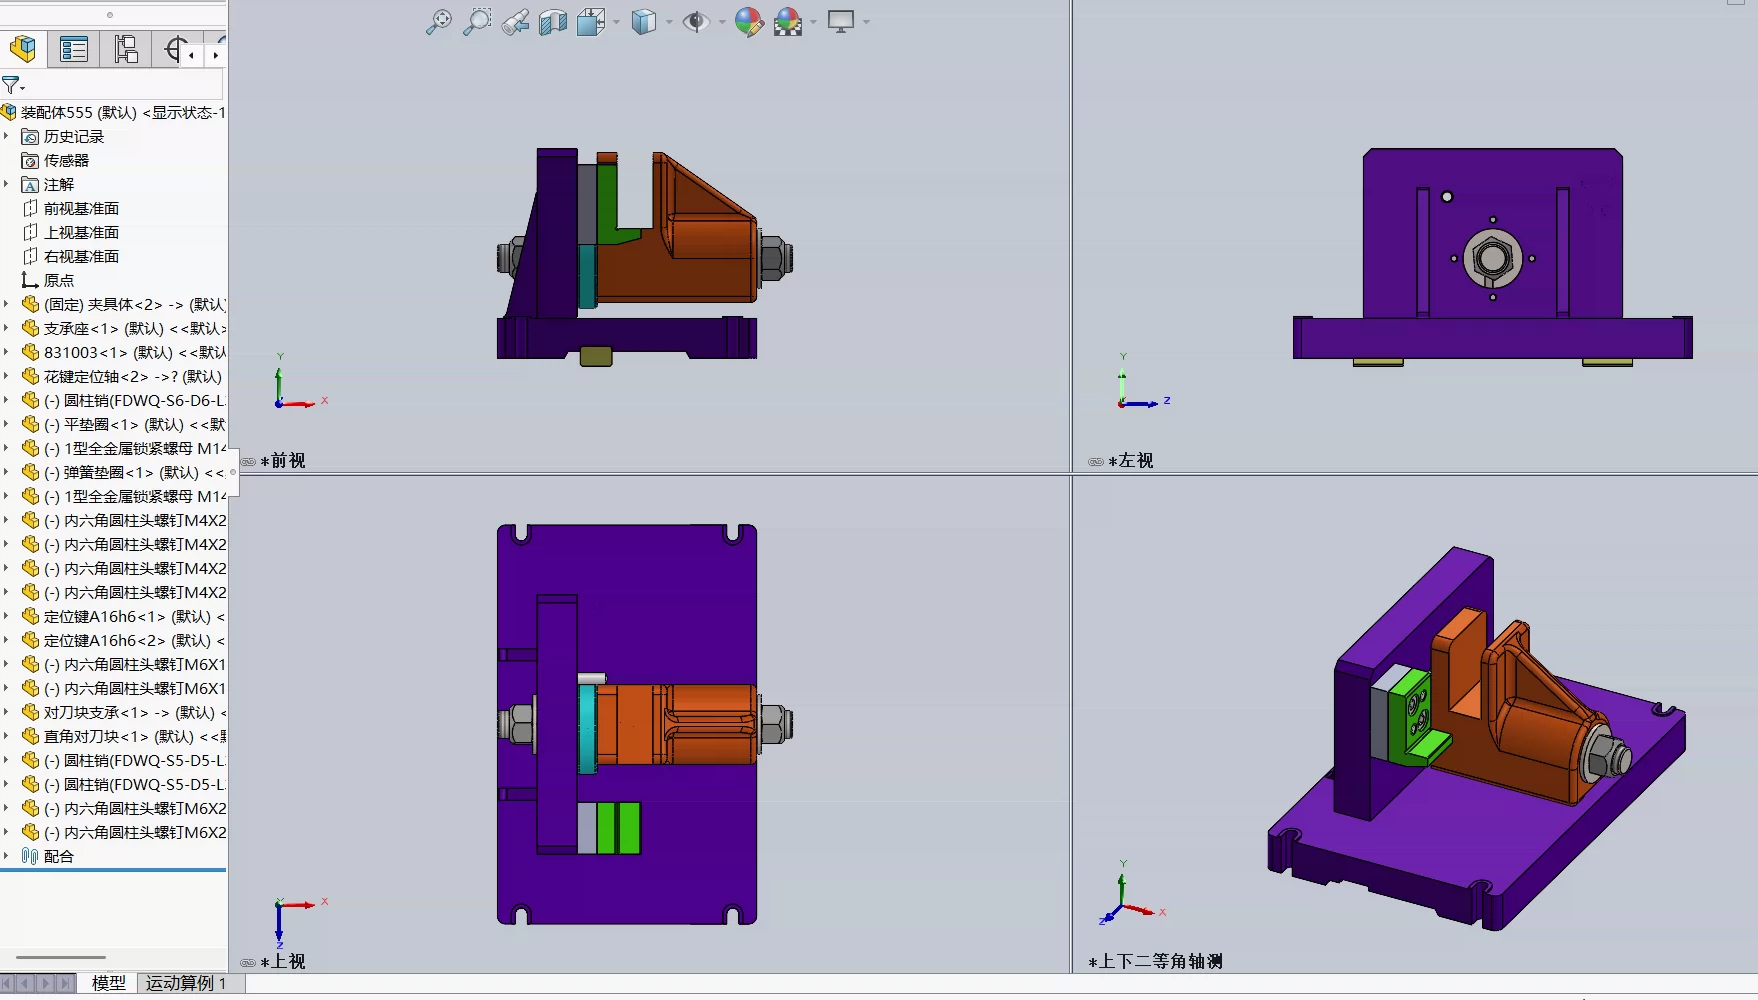Switch to the FeatureManager design tree tab
Image resolution: width=1758 pixels, height=1000 pixels.
click(23, 49)
